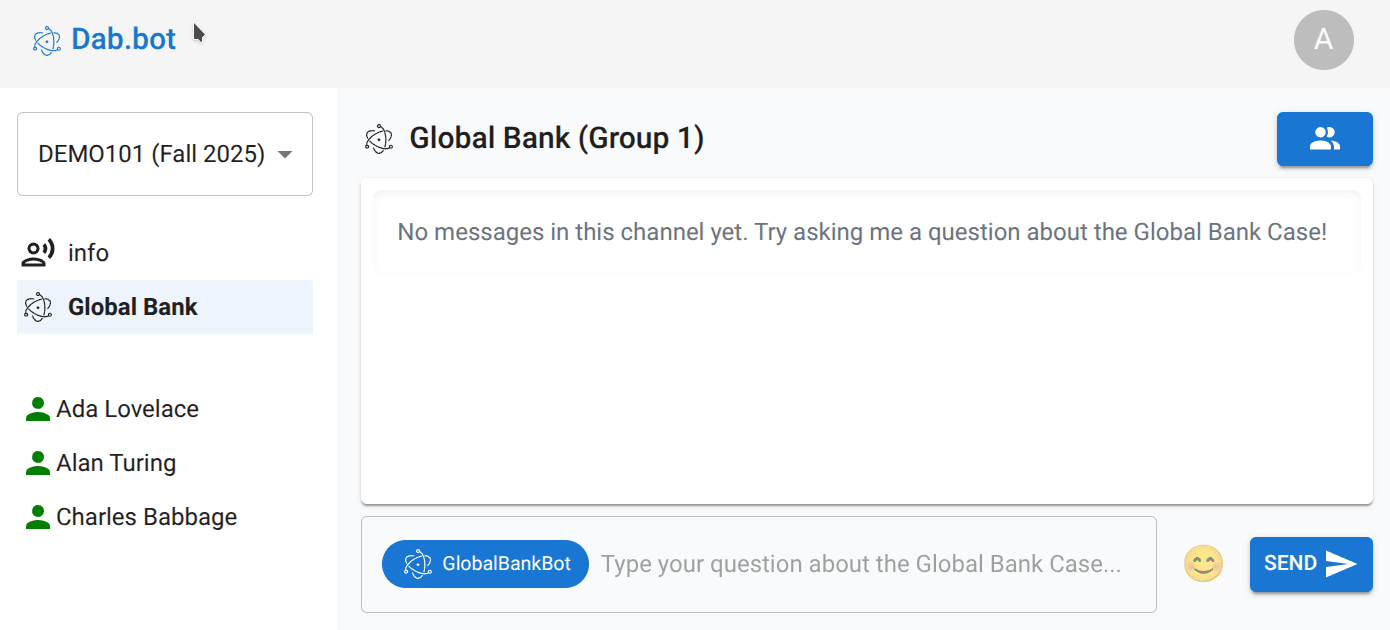Switch to the info channel
The width and height of the screenshot is (1390, 630).
[88, 254]
